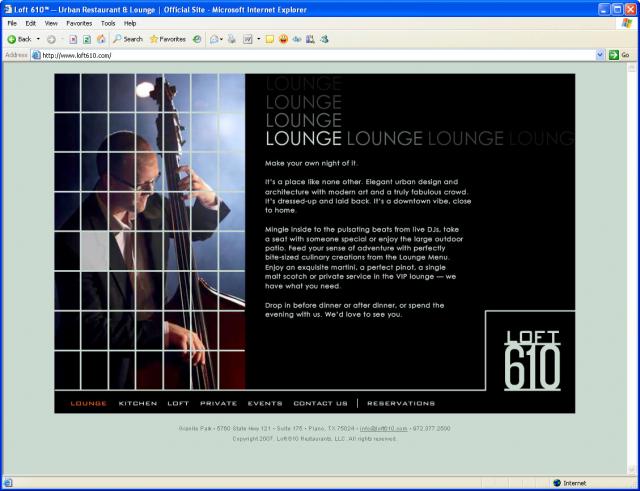Open the View menu
Viewport: 640px width, 491px height.
pyautogui.click(x=50, y=23)
